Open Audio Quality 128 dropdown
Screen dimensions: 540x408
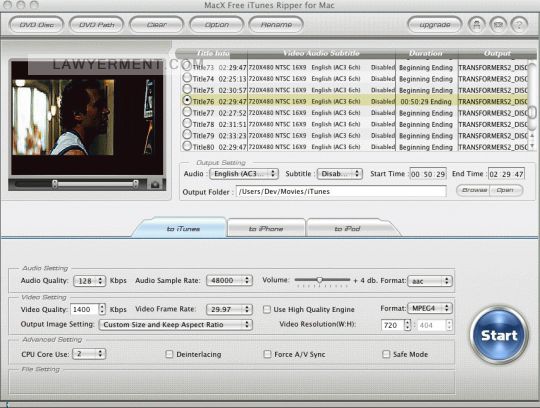click(x=89, y=281)
